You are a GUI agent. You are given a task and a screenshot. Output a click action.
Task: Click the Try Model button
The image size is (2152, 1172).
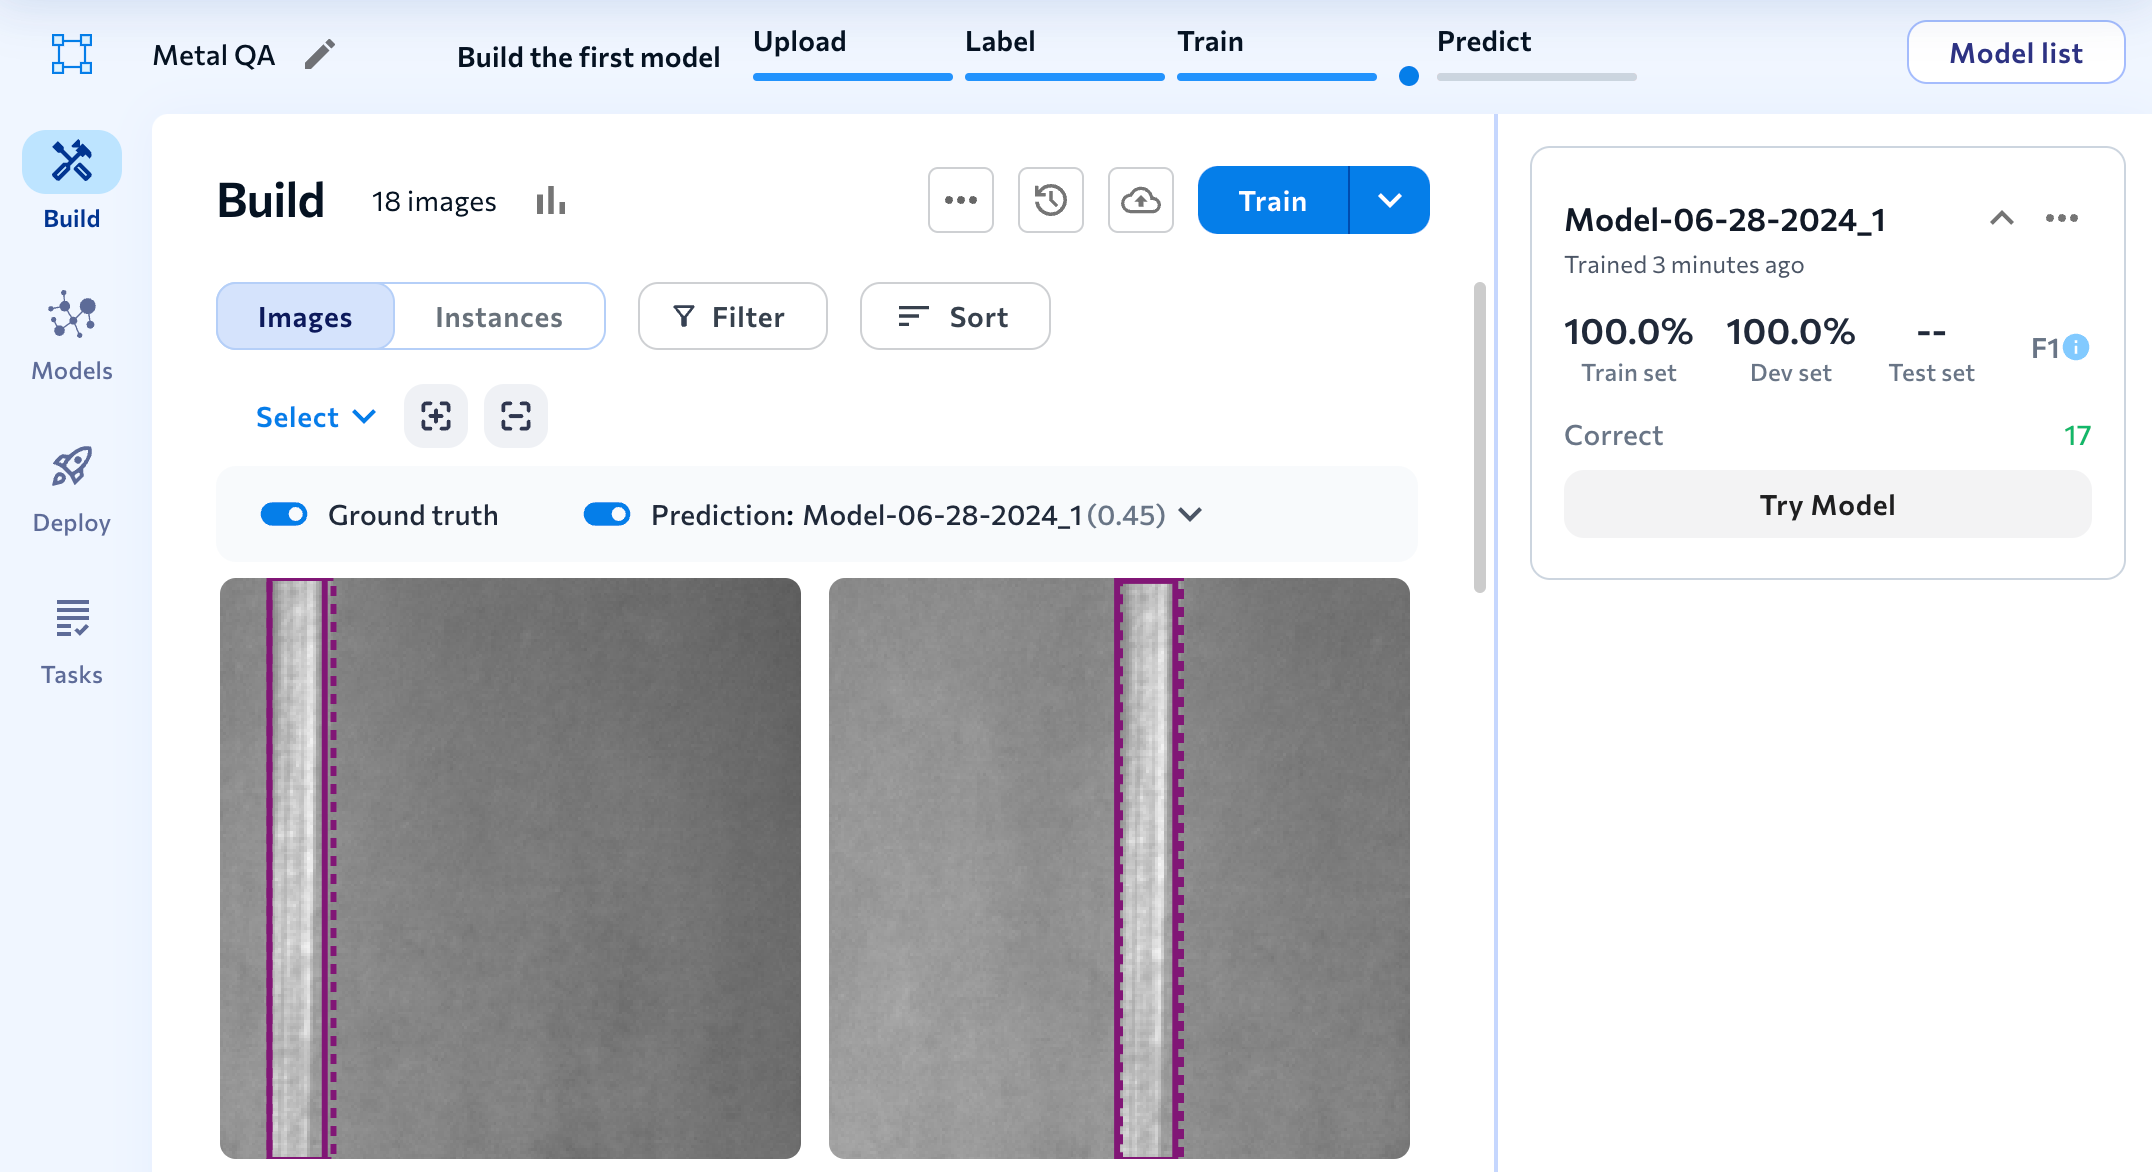[1826, 504]
